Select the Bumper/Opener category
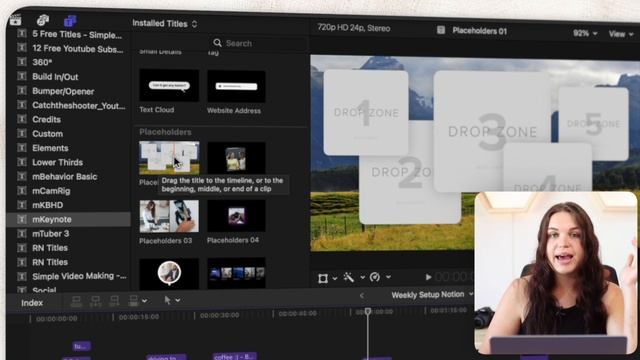This screenshot has width=640, height=360. pos(63,91)
